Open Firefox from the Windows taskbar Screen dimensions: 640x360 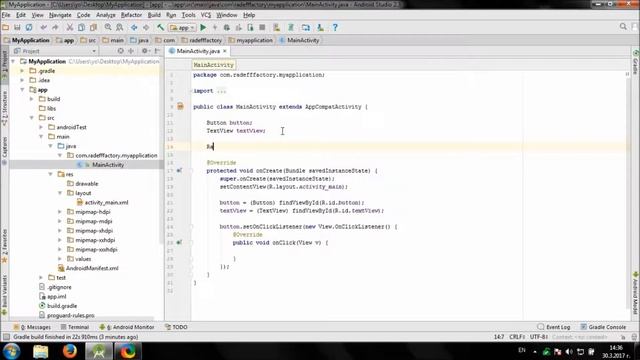[x=69, y=351]
